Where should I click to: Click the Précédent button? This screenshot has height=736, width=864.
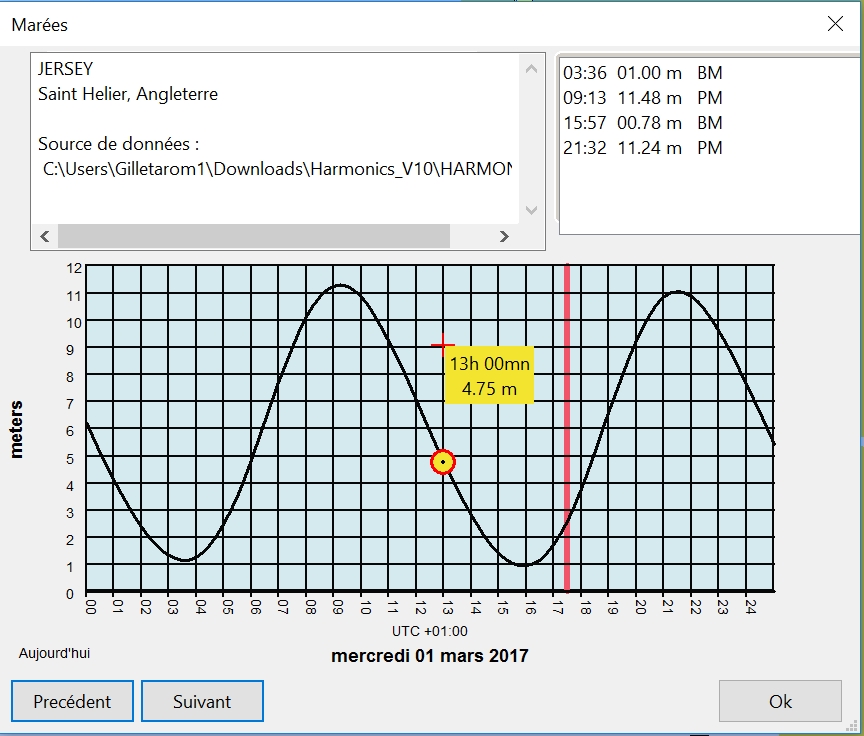[72, 701]
